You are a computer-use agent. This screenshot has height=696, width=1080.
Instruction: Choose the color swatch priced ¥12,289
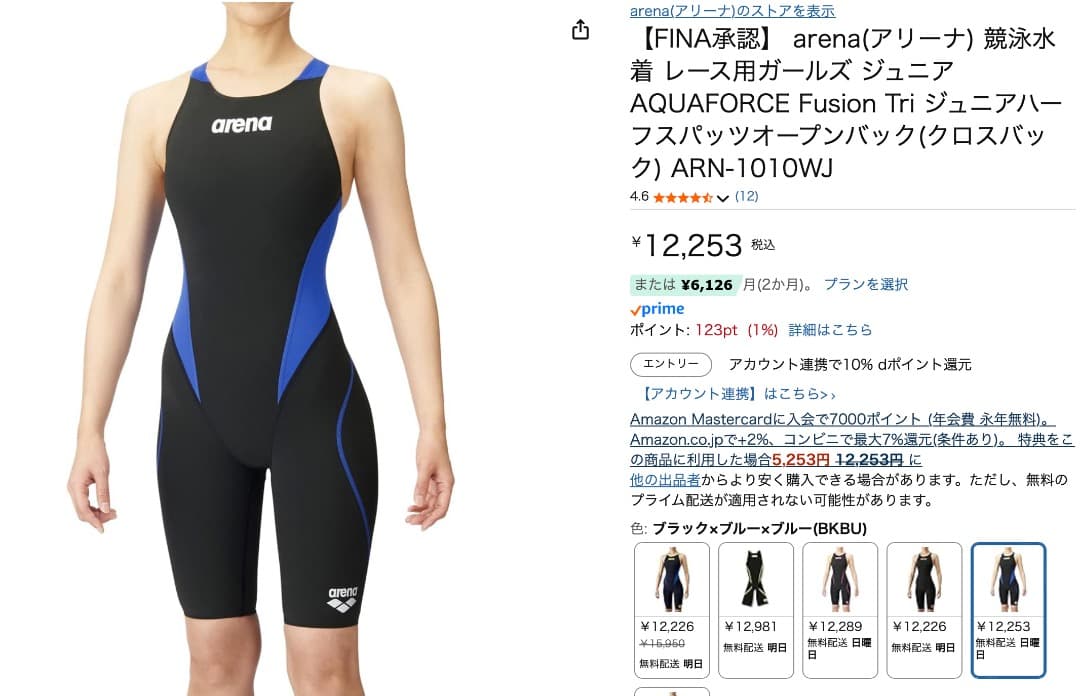point(840,610)
